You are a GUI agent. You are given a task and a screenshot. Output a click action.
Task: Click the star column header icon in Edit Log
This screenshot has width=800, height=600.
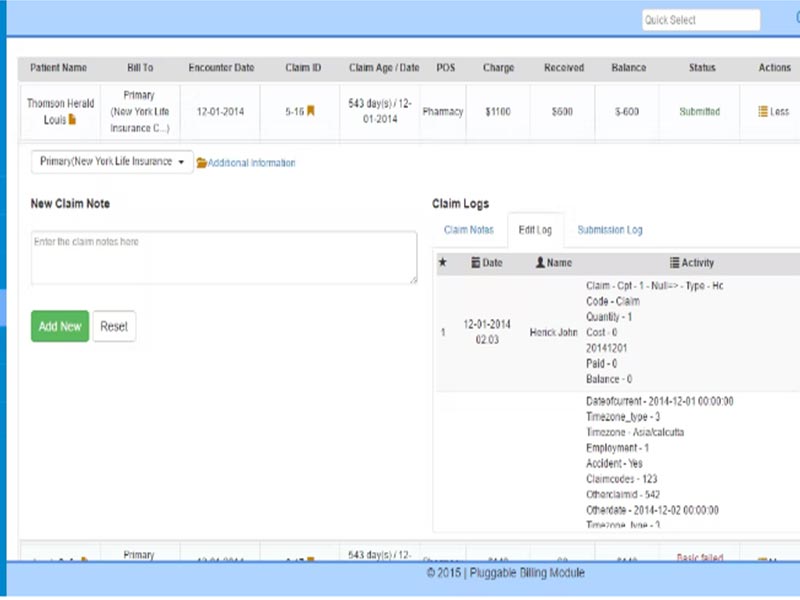point(443,262)
